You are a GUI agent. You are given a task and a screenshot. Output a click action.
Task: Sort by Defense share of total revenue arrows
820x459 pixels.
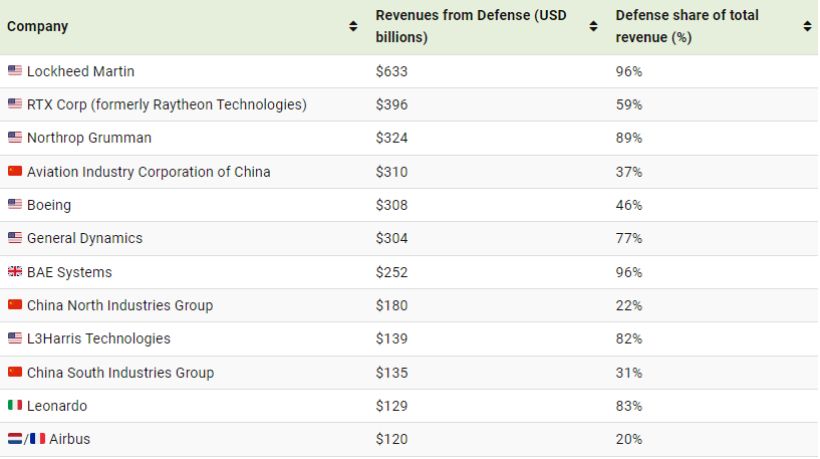coord(807,27)
